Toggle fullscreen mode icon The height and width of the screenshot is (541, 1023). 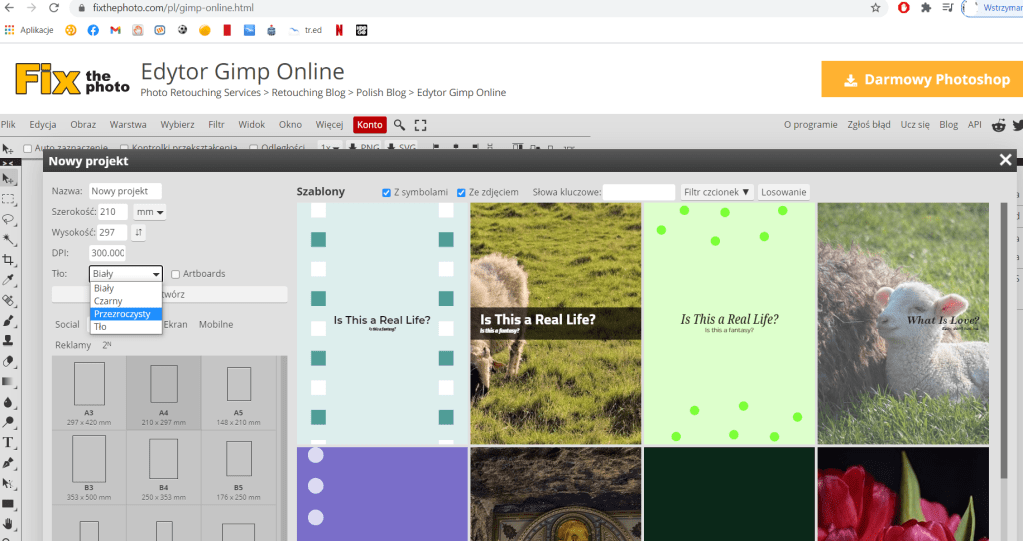click(x=420, y=125)
